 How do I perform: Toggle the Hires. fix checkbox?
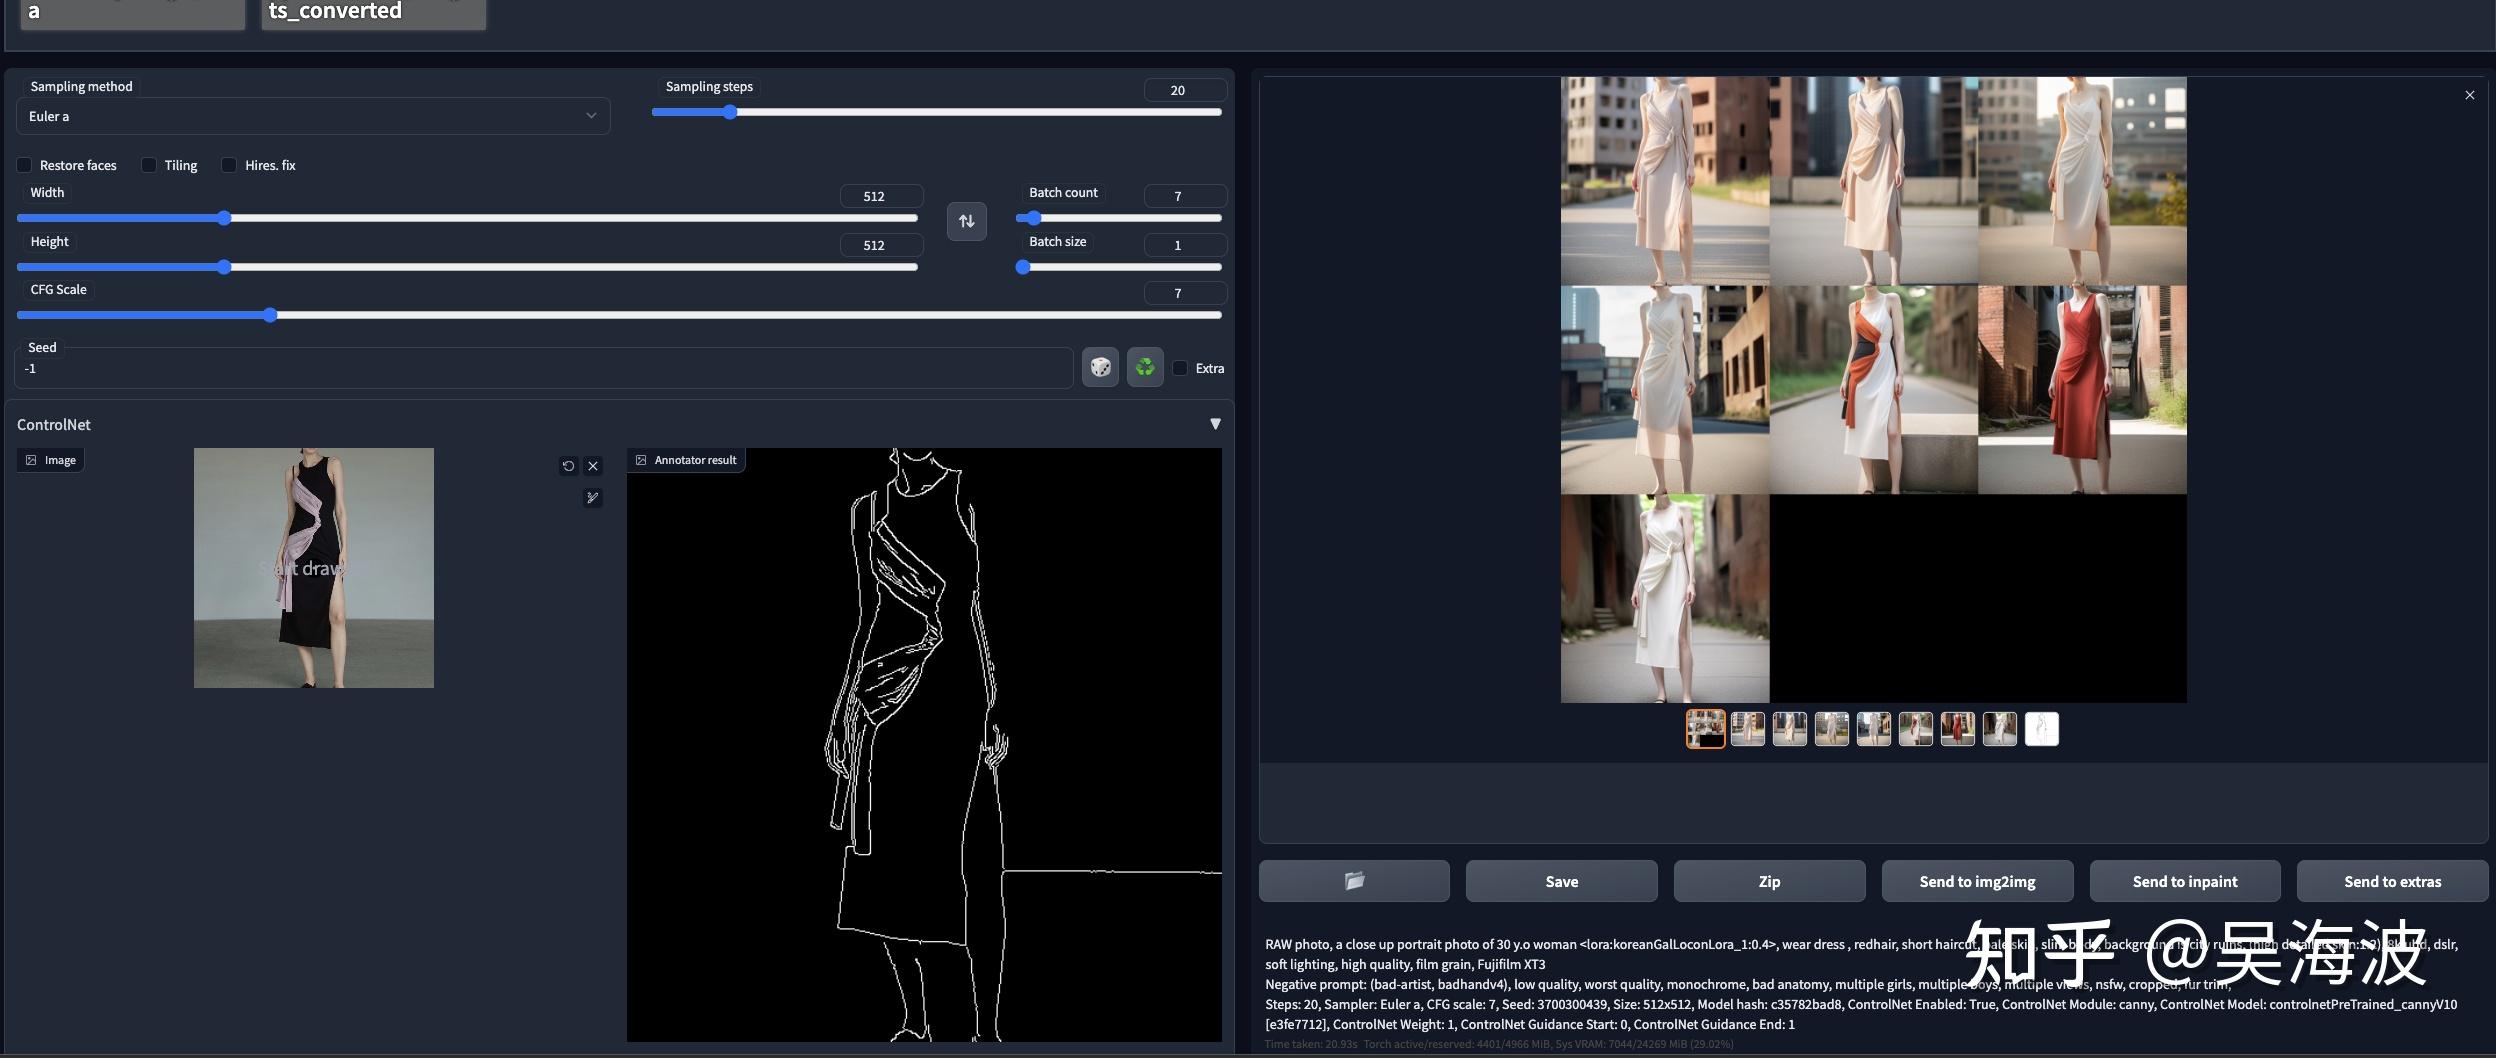click(x=229, y=165)
